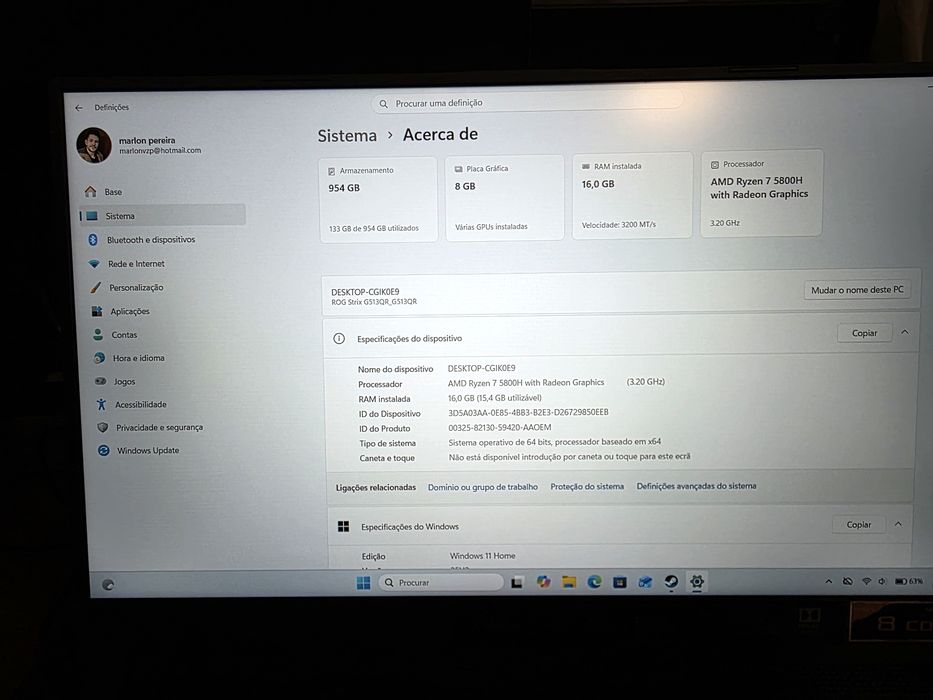
Task: Open Definições avançadas do sistema link
Action: click(x=696, y=486)
